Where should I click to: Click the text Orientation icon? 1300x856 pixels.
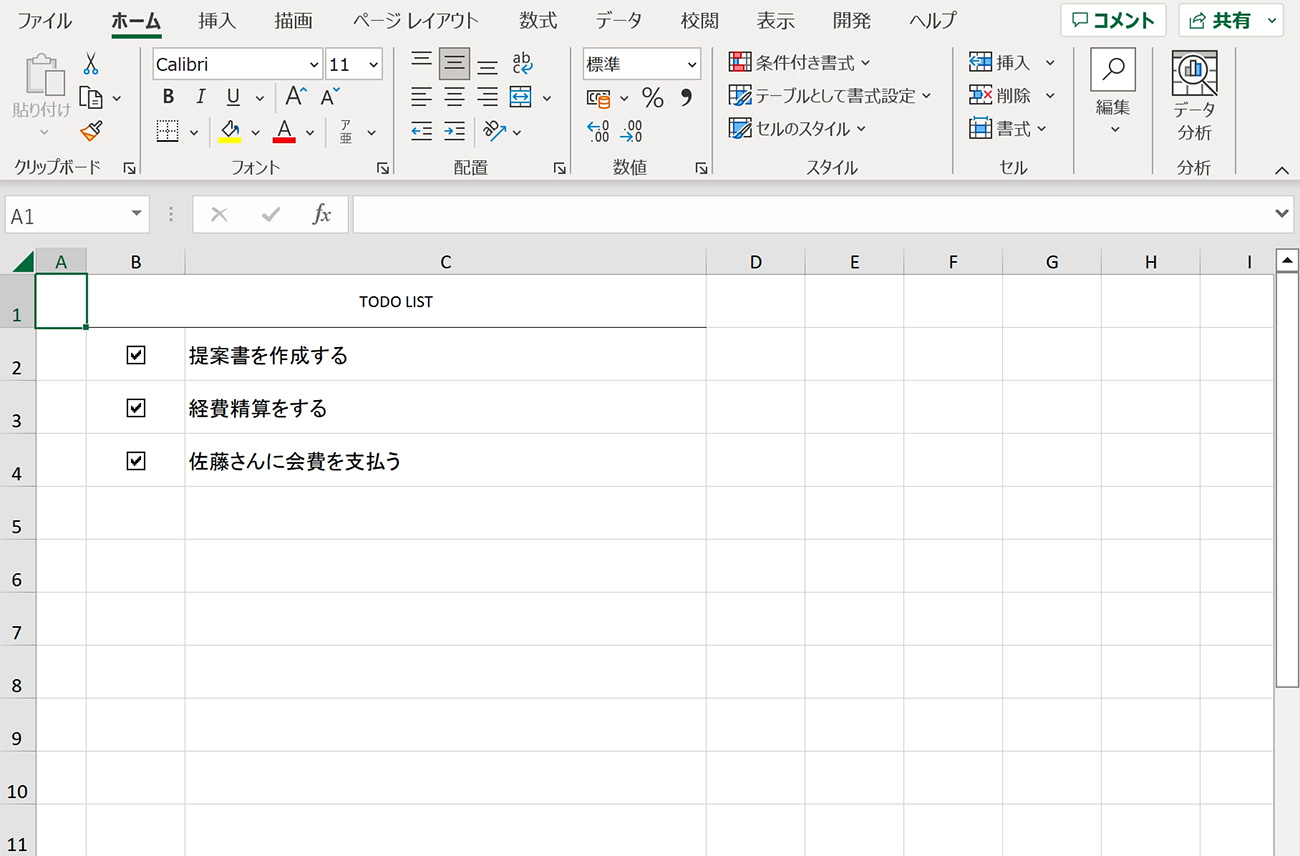[x=494, y=131]
